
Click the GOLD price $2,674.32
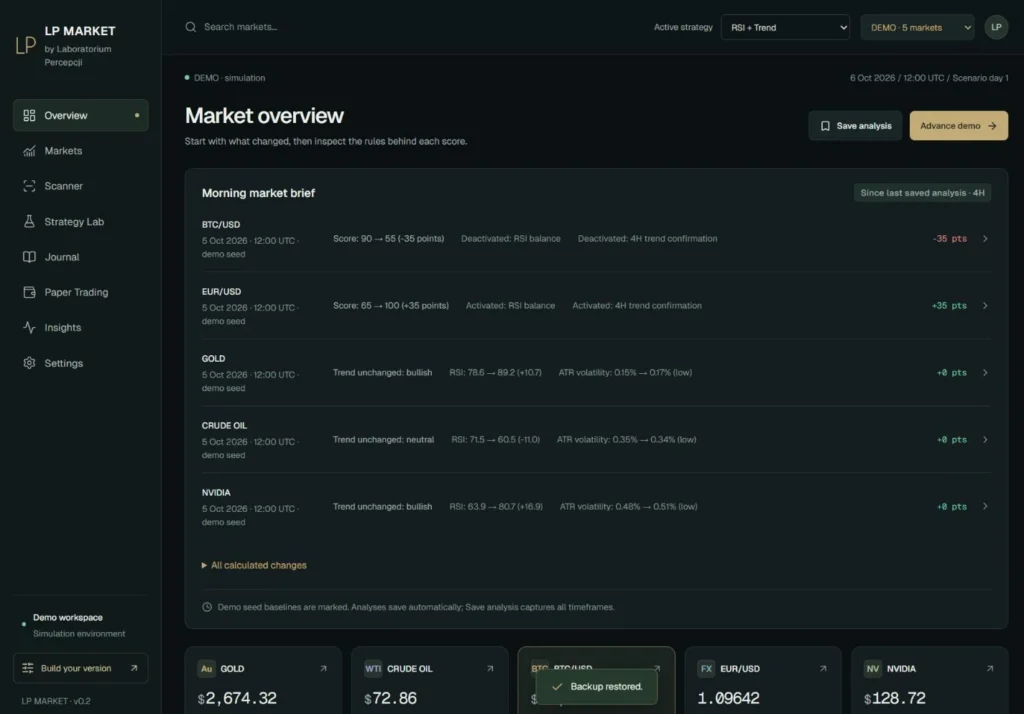[237, 698]
